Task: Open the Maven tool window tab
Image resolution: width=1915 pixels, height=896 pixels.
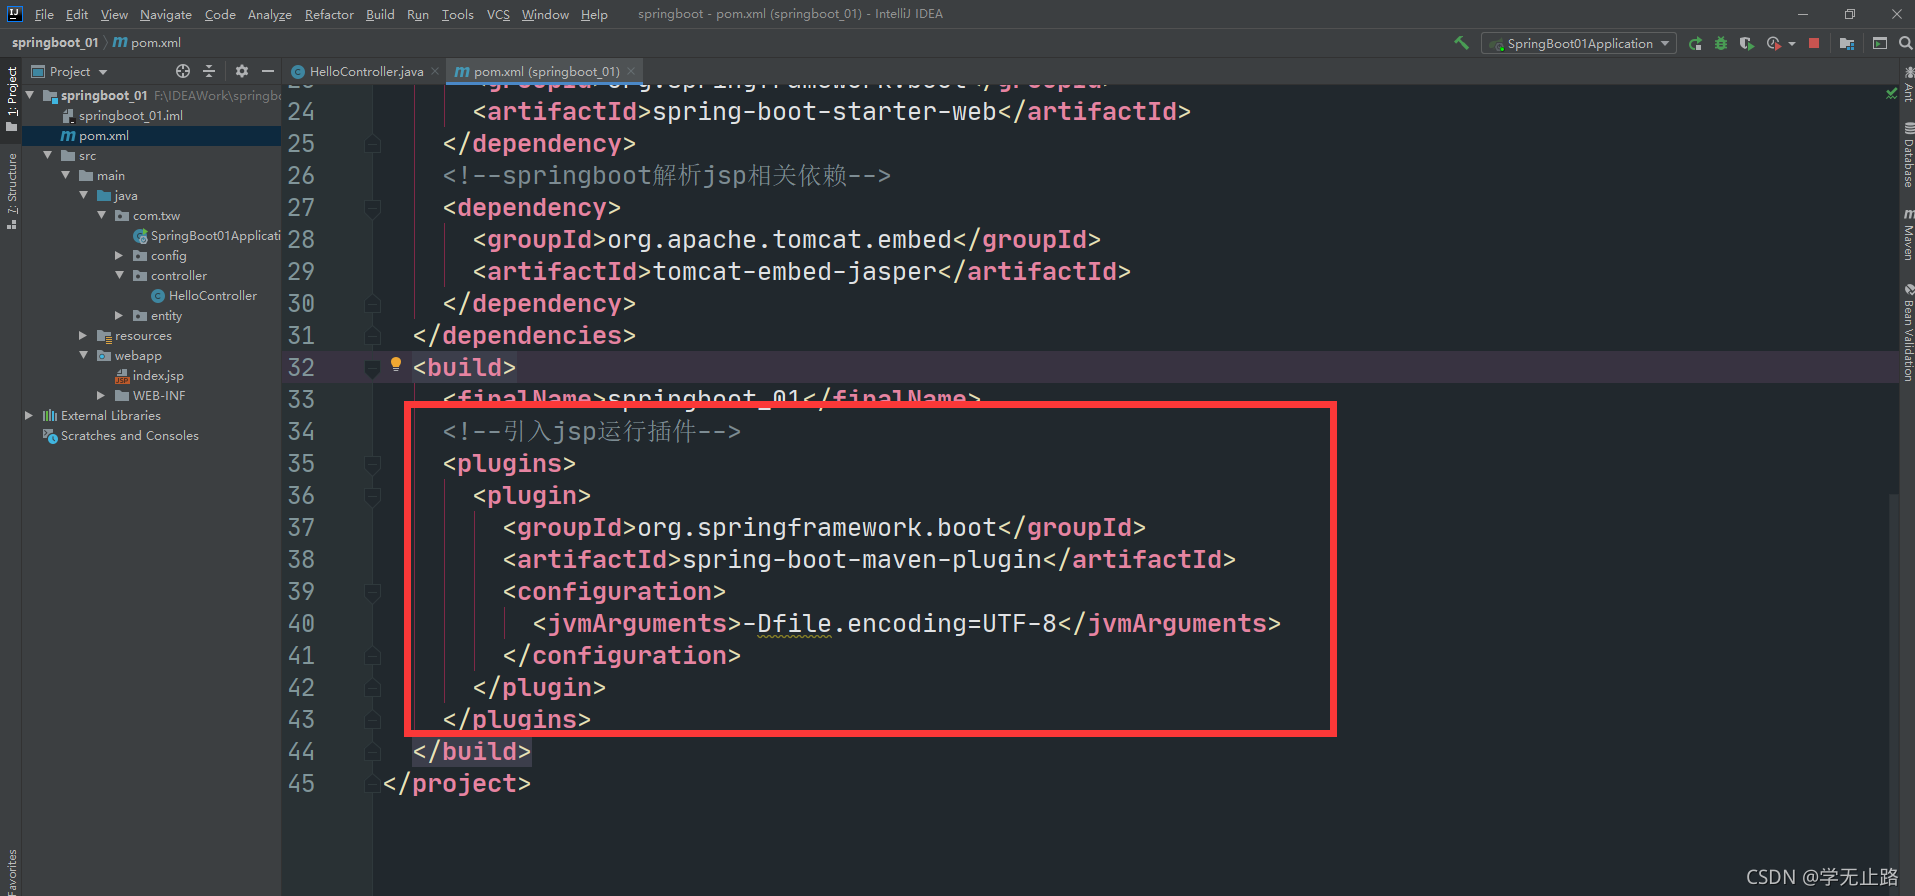Action: 1908,235
